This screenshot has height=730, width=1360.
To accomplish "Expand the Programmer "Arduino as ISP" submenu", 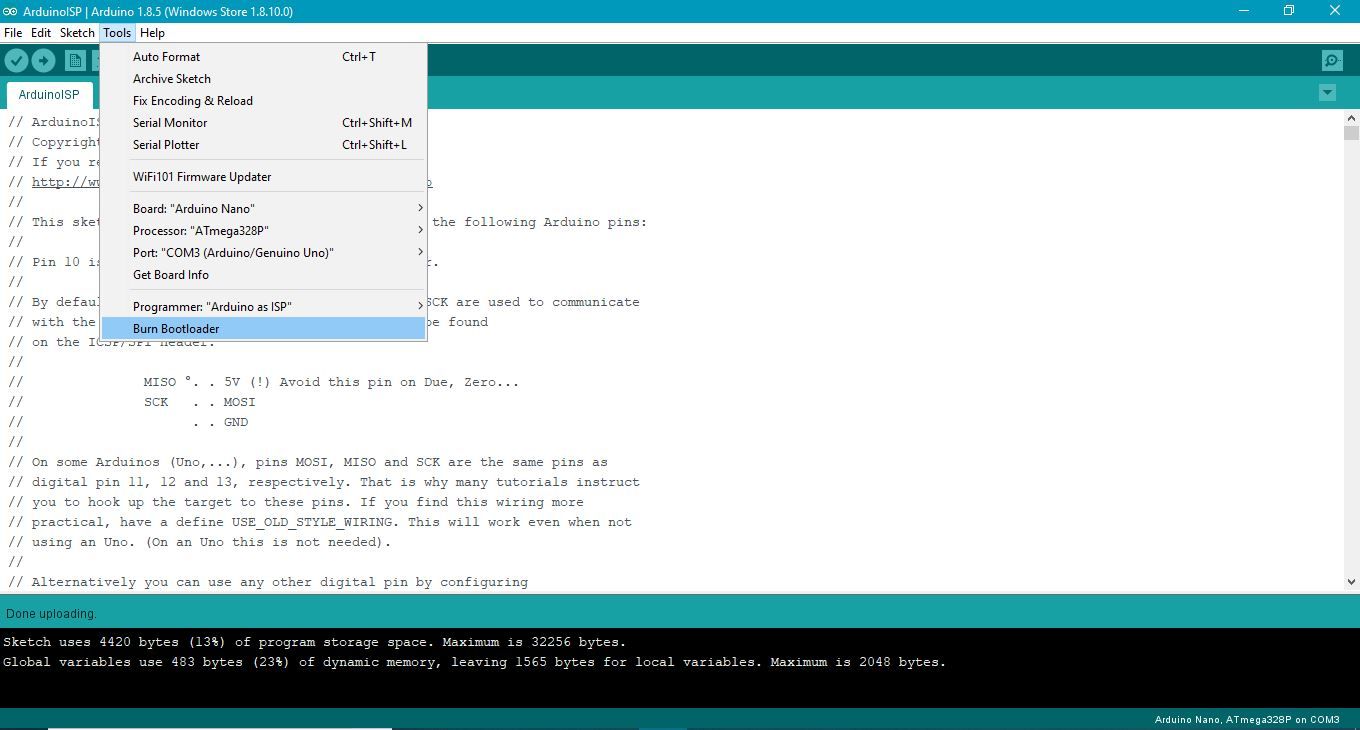I will tap(210, 305).
